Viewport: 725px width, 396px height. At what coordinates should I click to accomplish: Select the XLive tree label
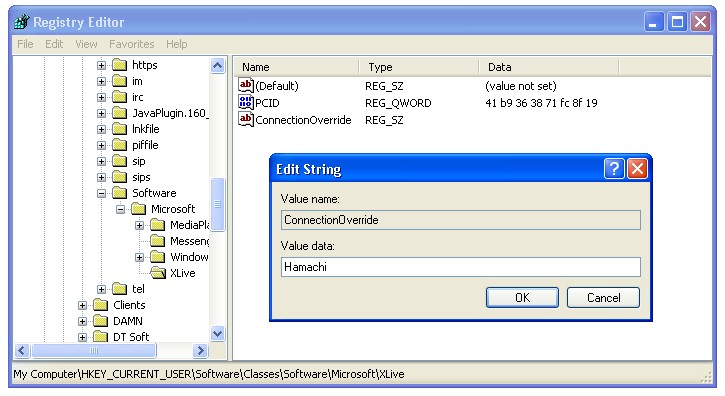[183, 273]
